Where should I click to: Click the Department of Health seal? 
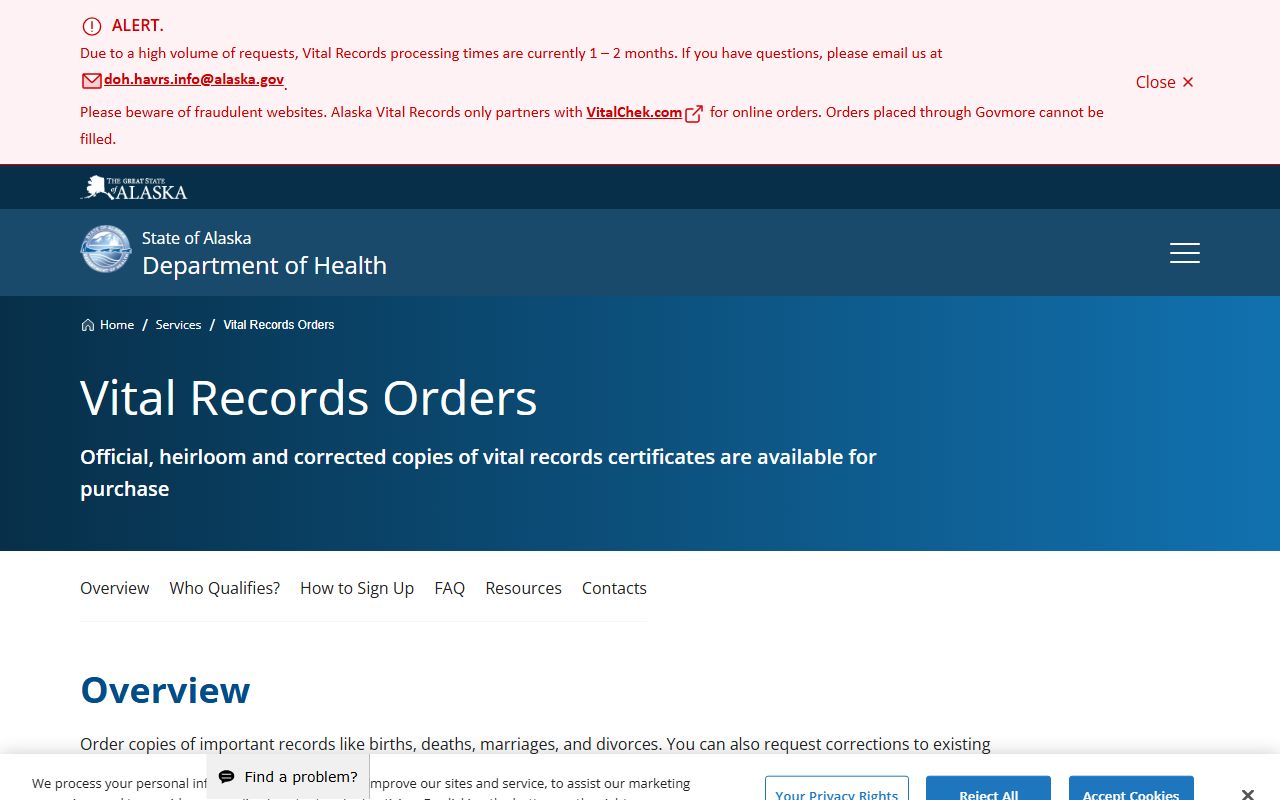[106, 249]
